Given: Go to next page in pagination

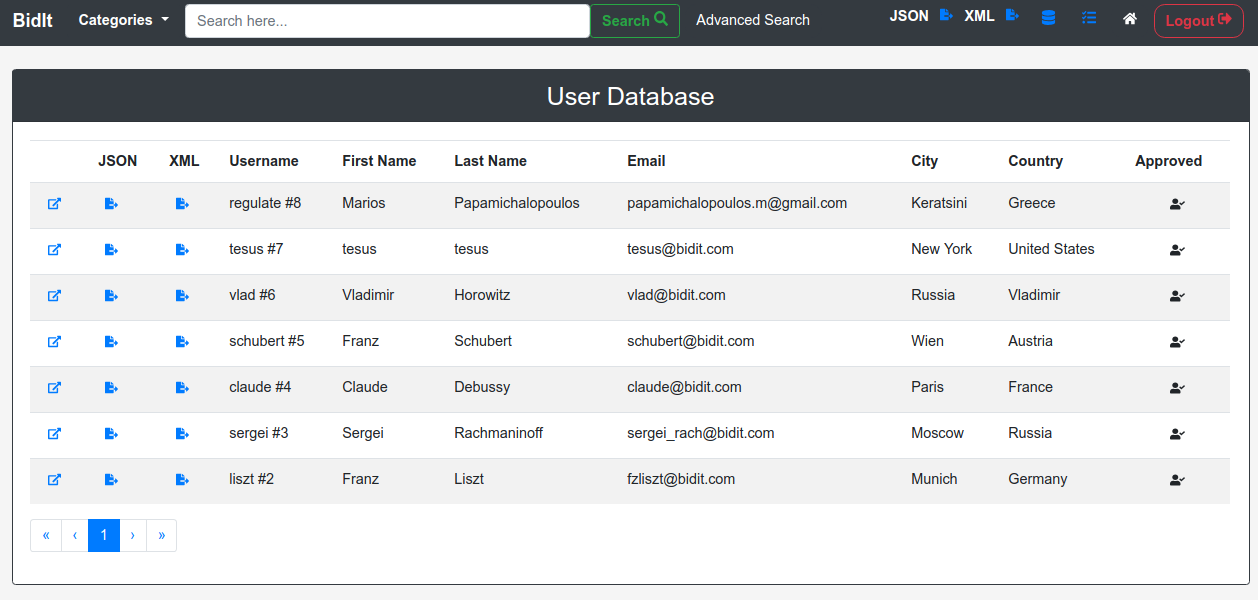Looking at the screenshot, I should pyautogui.click(x=133, y=535).
